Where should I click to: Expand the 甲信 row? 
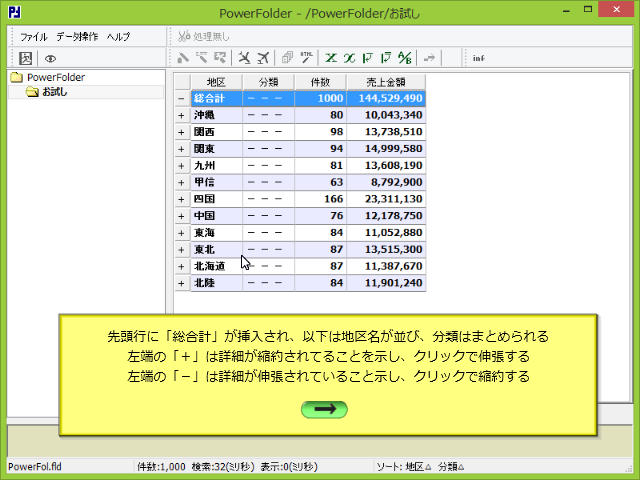coord(182,182)
